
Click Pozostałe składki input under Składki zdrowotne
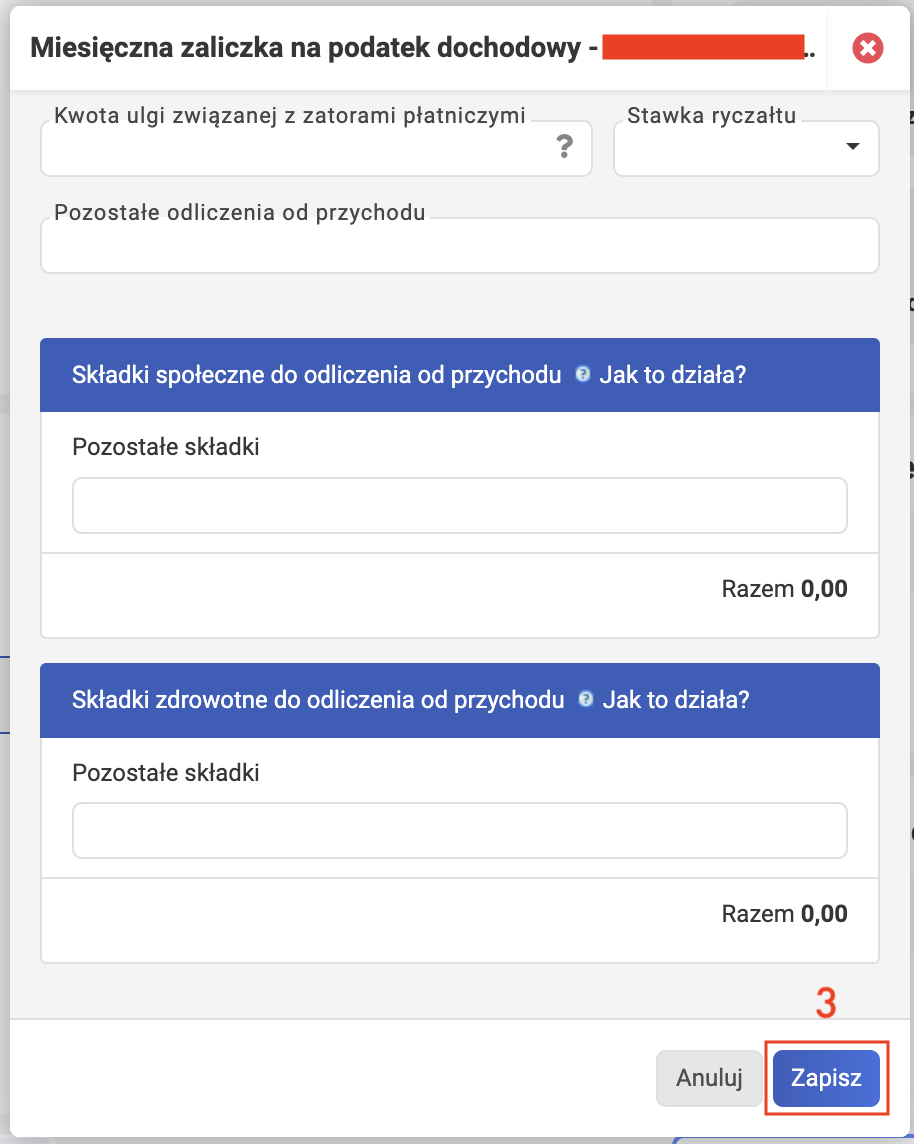click(x=460, y=831)
